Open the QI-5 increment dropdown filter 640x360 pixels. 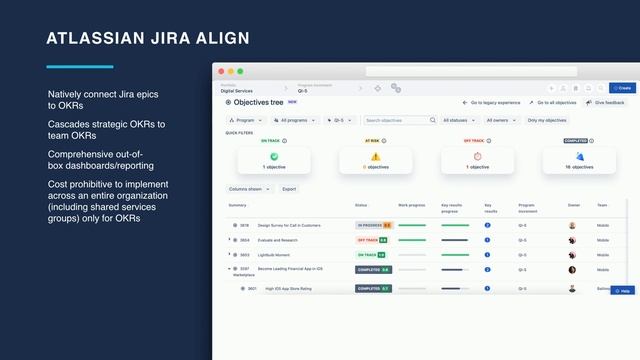[x=340, y=120]
